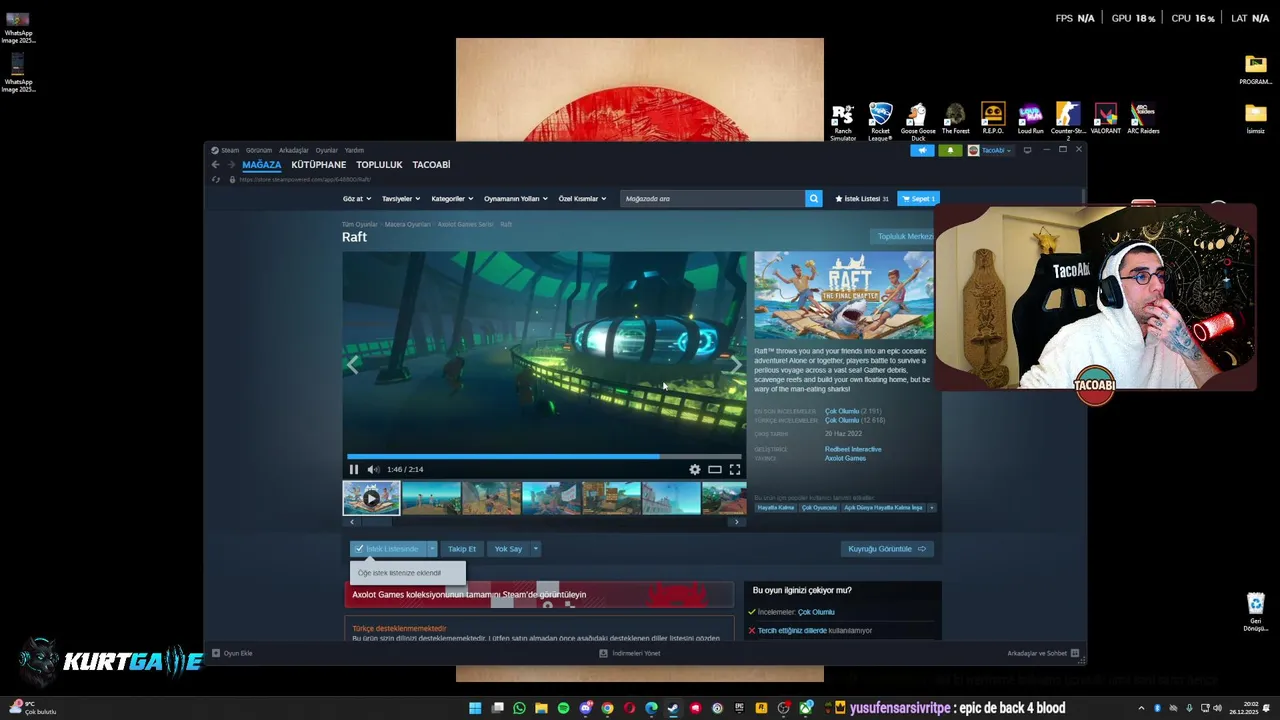Expand the Göz at dropdown

point(356,198)
